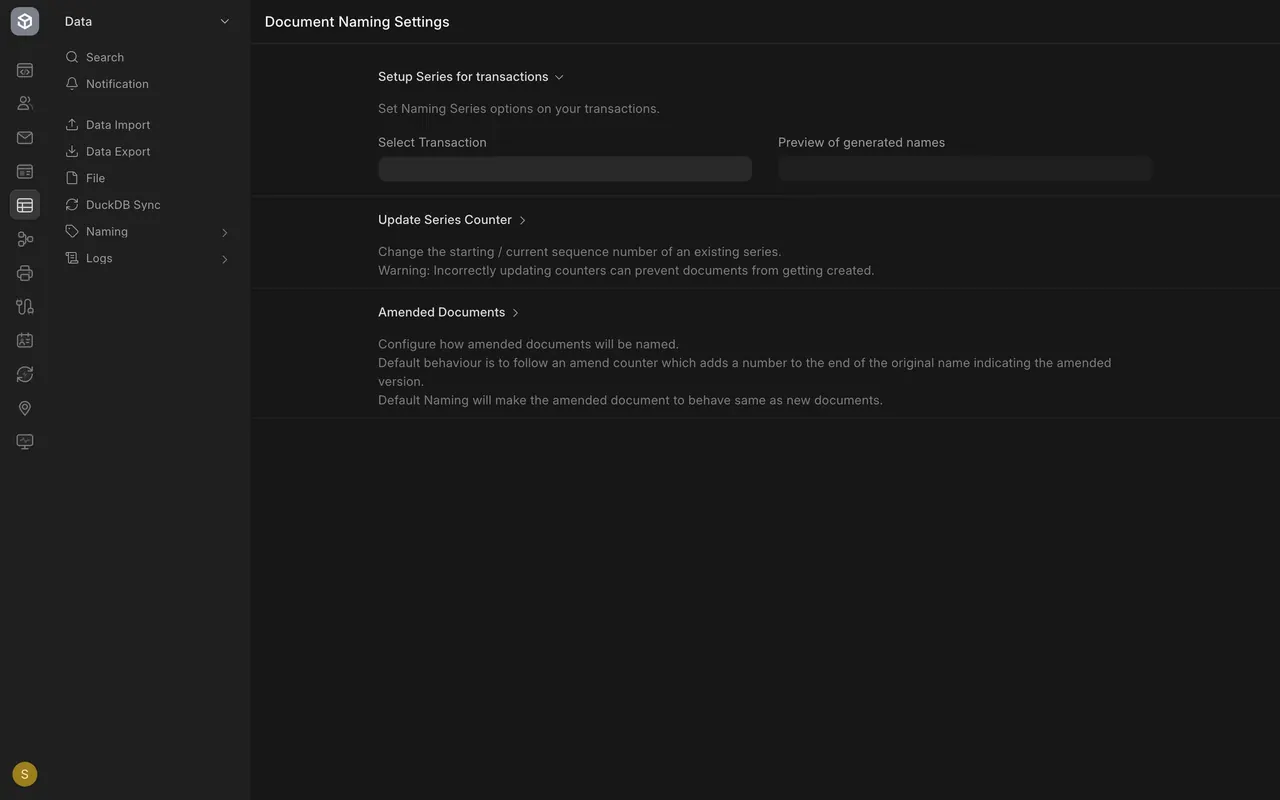The width and height of the screenshot is (1280, 800).
Task: Click the magnifier icon beside Search
Action: (72, 57)
